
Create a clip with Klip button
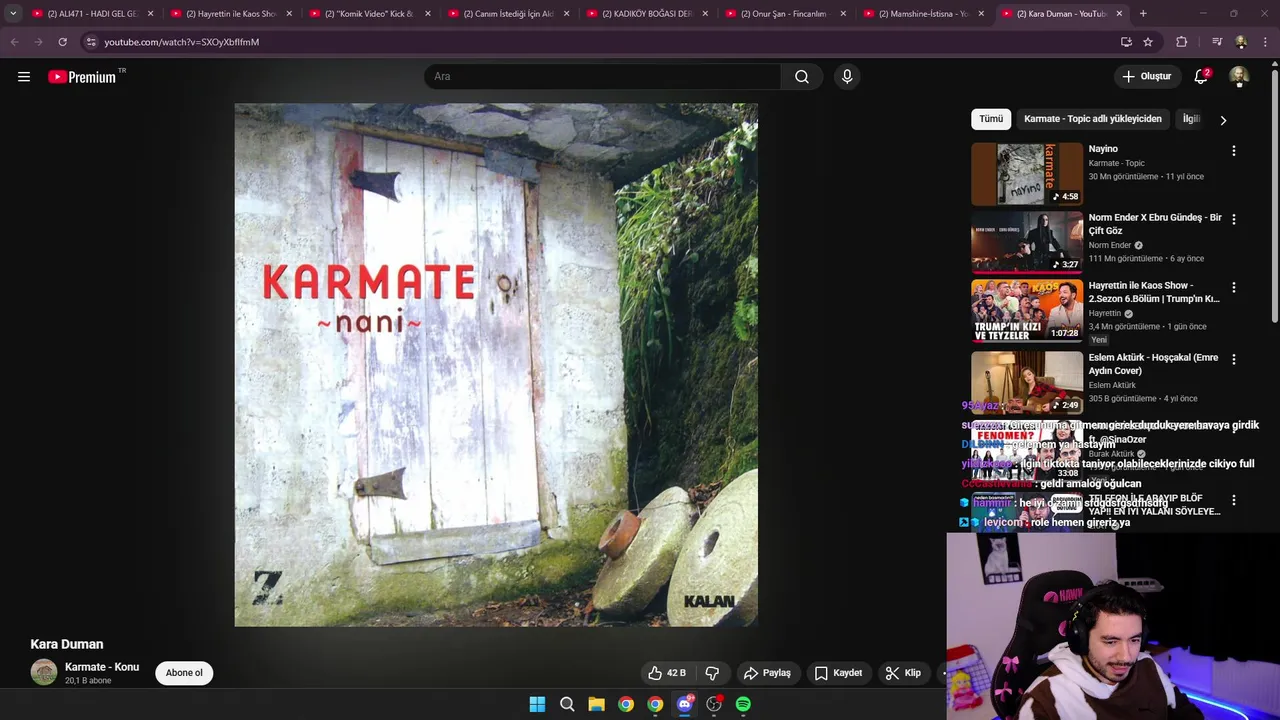pos(903,673)
